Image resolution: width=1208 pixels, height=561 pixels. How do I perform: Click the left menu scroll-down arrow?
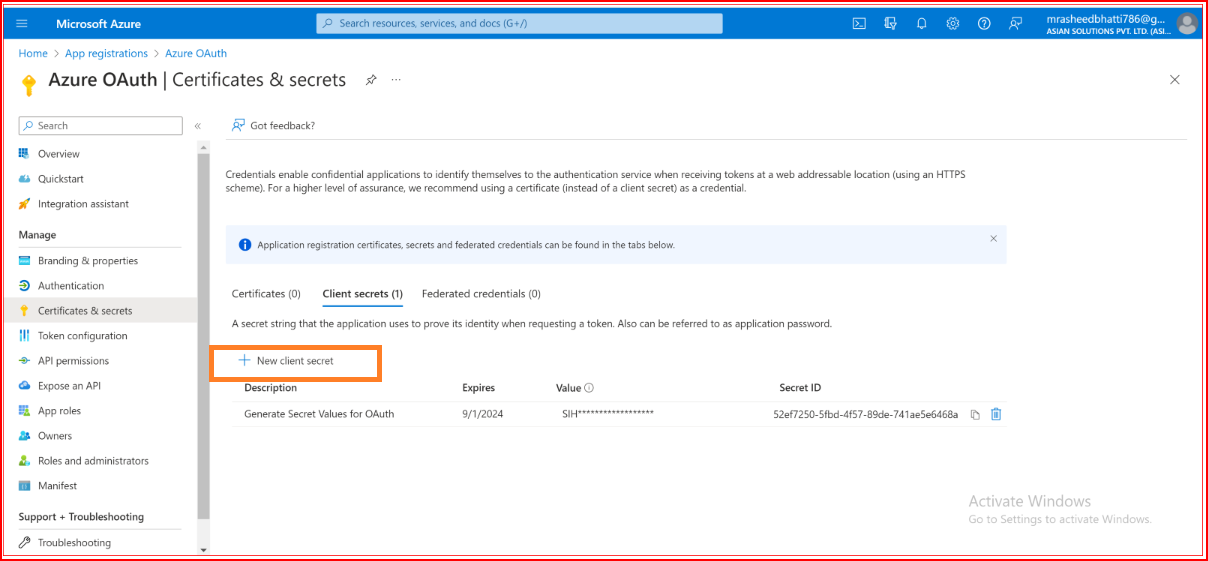pos(204,549)
